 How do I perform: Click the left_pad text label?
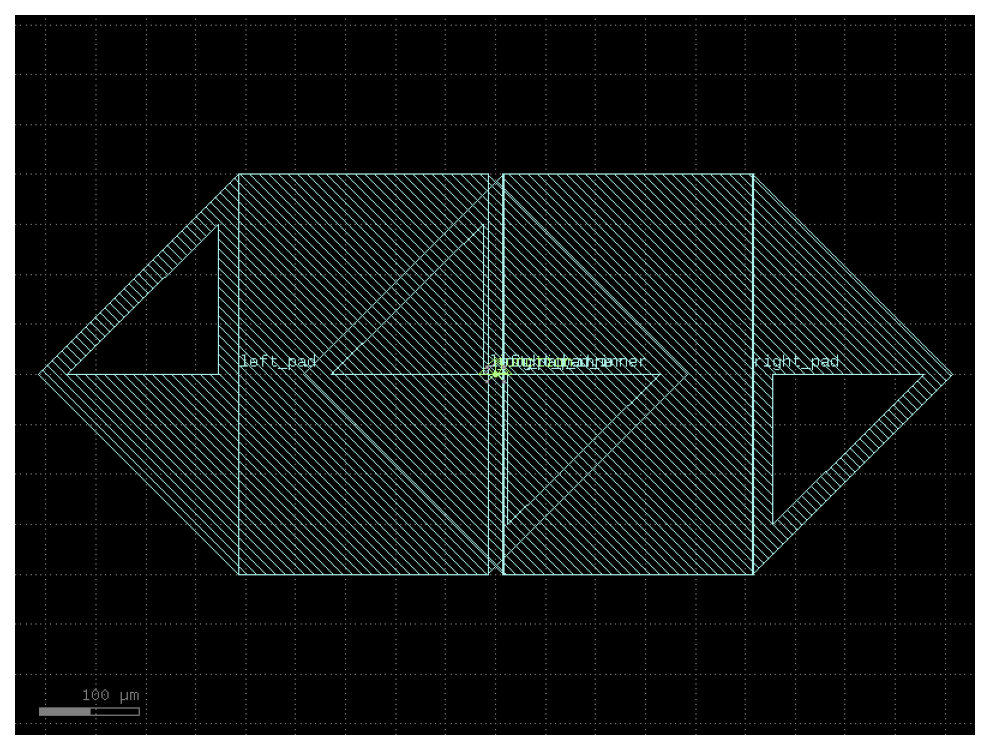pyautogui.click(x=278, y=361)
